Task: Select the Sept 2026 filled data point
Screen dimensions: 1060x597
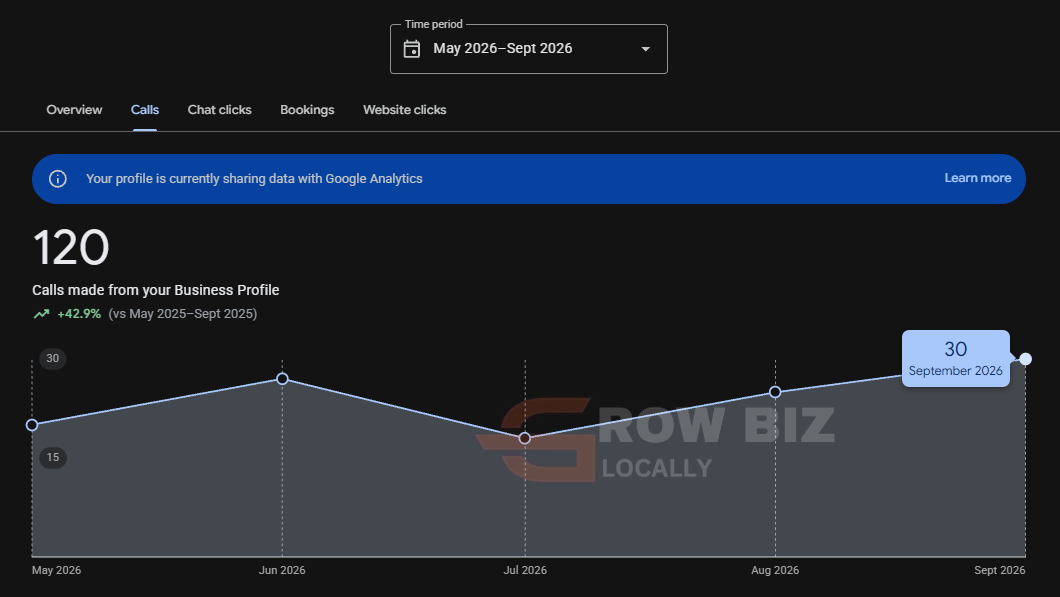Action: [1026, 359]
